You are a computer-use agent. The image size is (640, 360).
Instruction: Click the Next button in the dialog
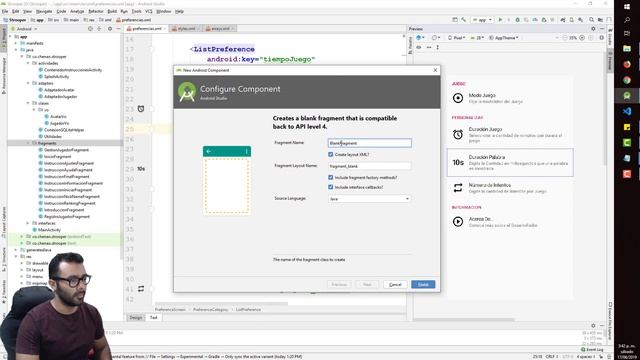click(x=367, y=284)
